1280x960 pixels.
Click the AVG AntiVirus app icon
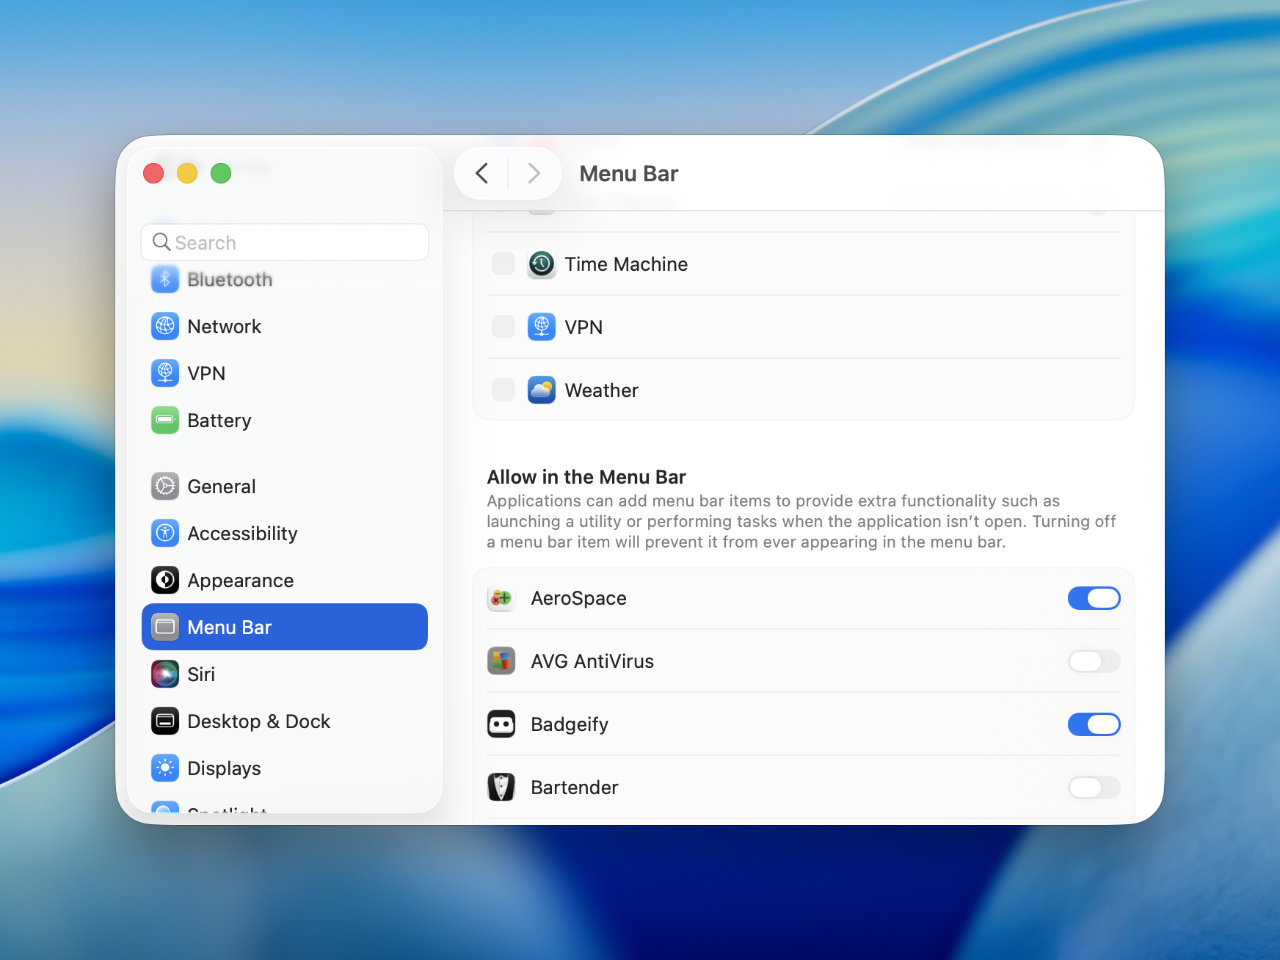click(x=501, y=661)
